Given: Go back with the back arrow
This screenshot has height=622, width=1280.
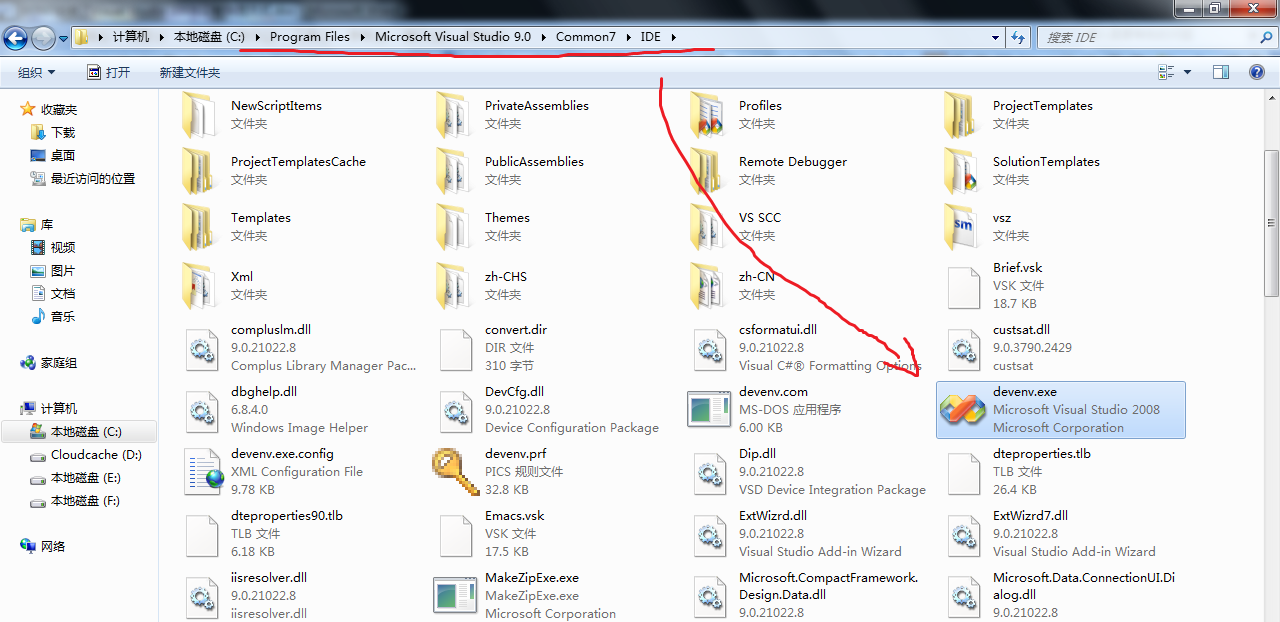Looking at the screenshot, I should click(15, 38).
